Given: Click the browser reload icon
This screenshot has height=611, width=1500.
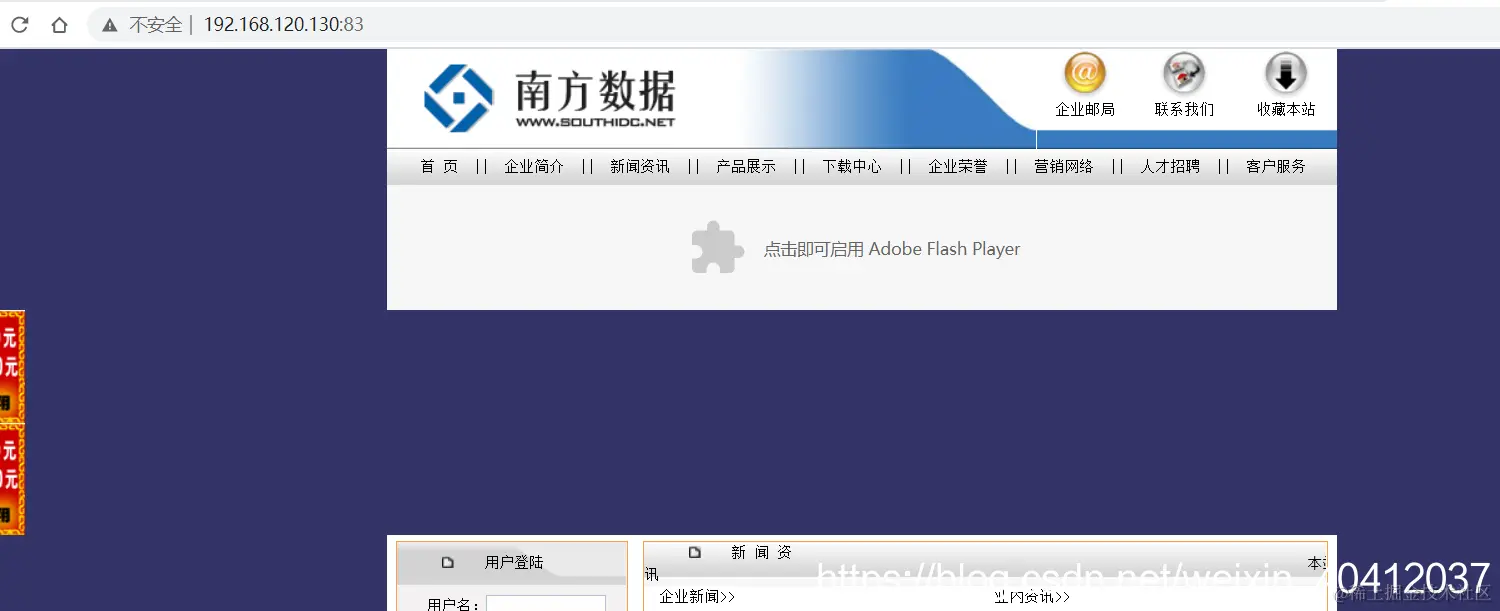Looking at the screenshot, I should (19, 24).
